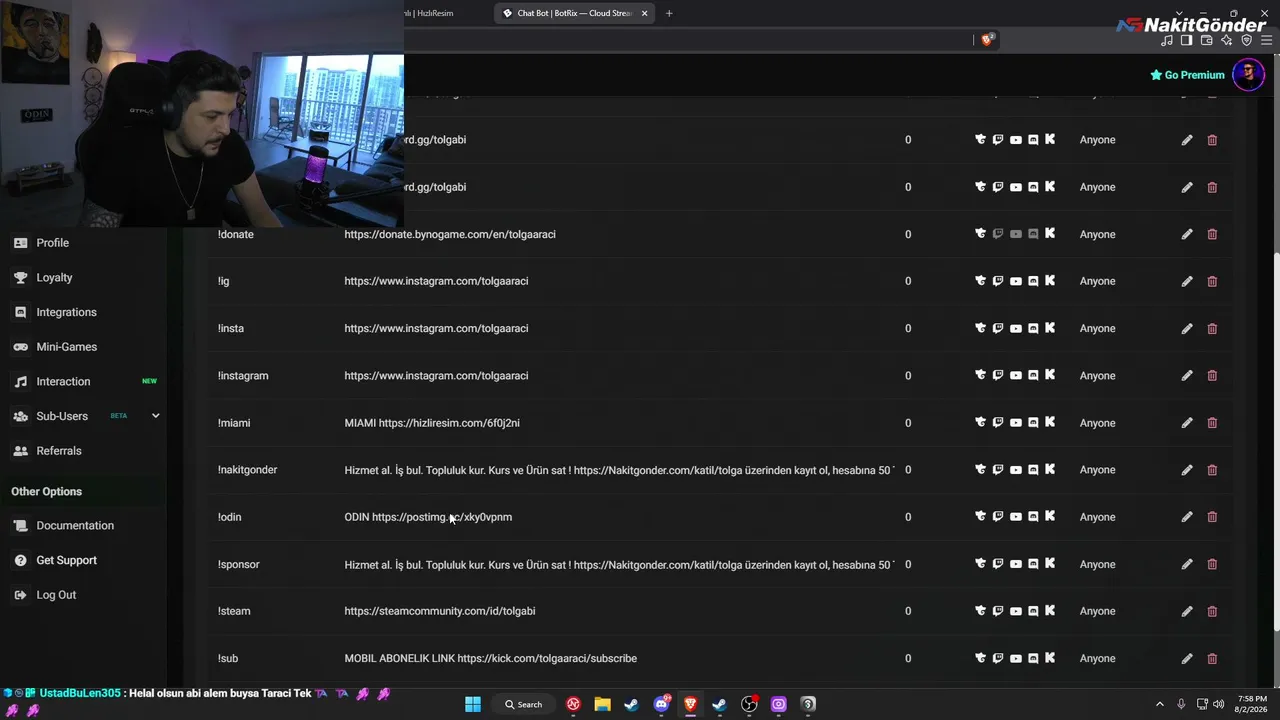
Task: Click the Windows Start button
Action: point(473,704)
